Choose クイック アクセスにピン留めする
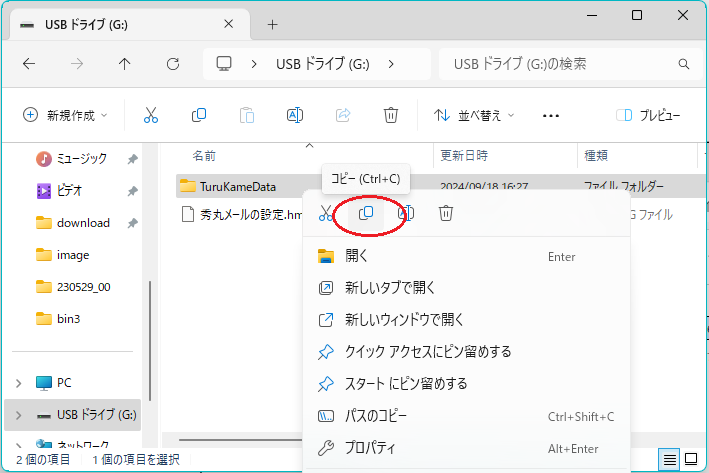The width and height of the screenshot is (709, 473). point(466,351)
